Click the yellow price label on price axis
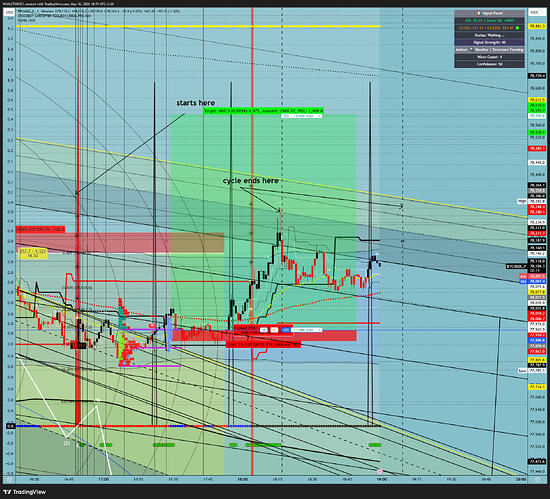Image resolution: width=550 pixels, height=499 pixels. click(x=537, y=26)
